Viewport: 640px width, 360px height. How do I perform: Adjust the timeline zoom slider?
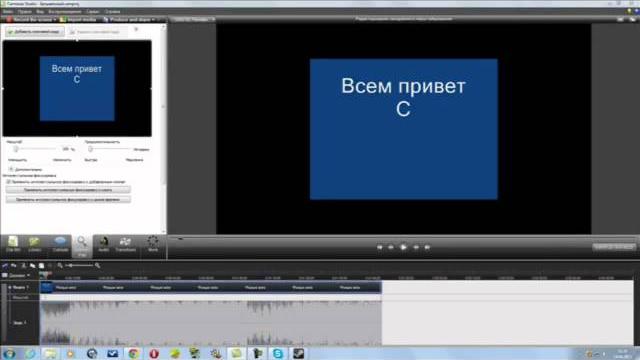(79, 266)
